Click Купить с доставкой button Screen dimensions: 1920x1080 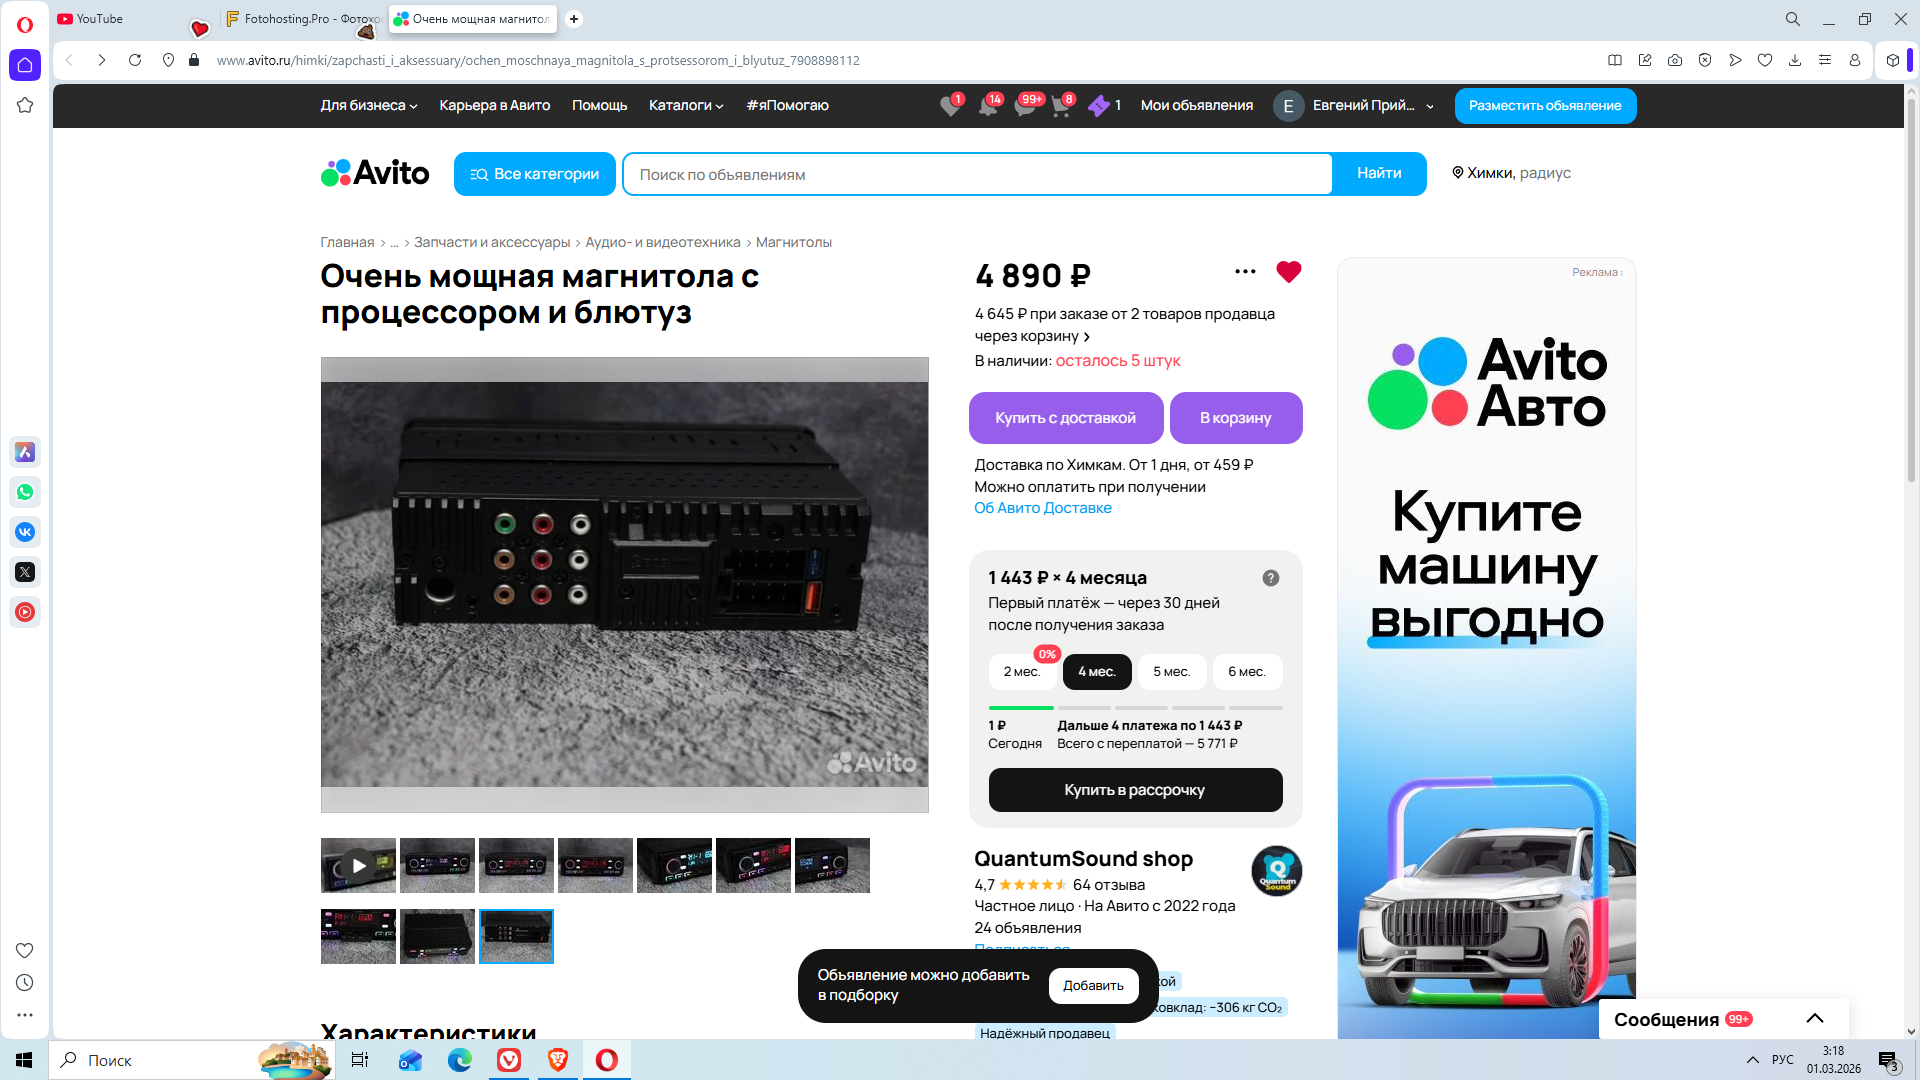pos(1065,418)
